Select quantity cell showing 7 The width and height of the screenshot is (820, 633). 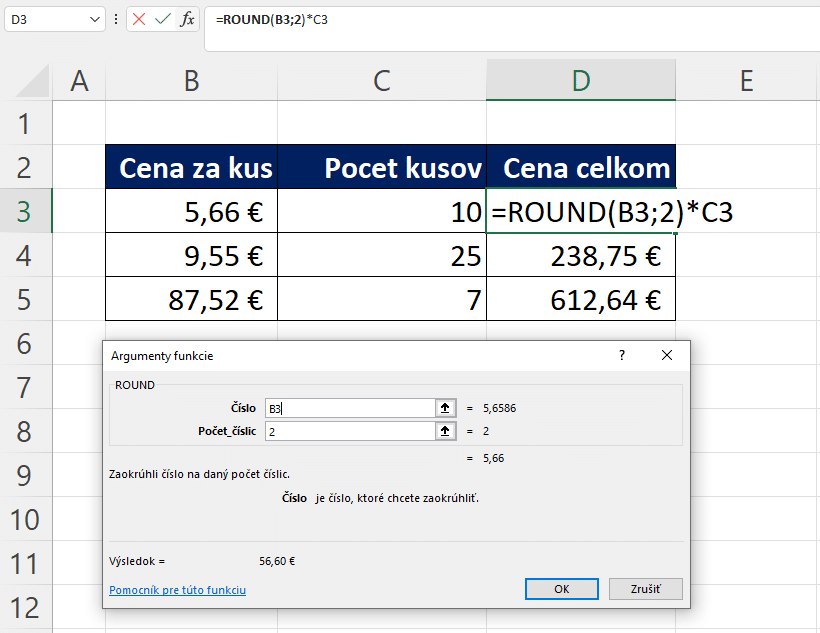(x=382, y=299)
